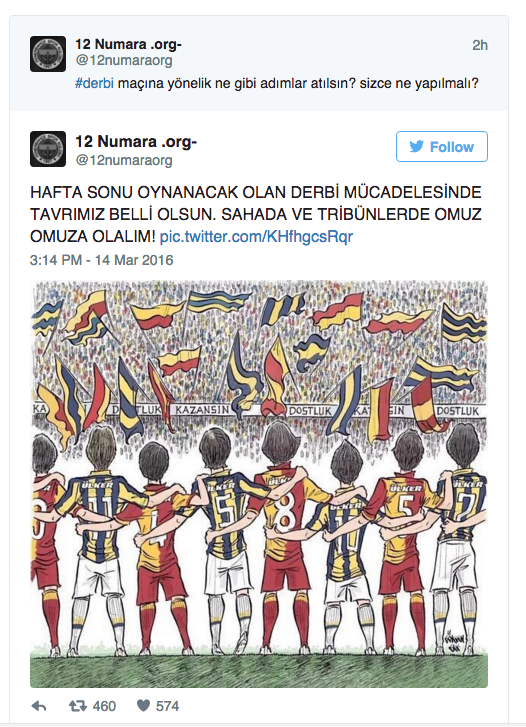The height and width of the screenshot is (727, 526).
Task: Like the tweet using the heart icon
Action: tap(143, 706)
